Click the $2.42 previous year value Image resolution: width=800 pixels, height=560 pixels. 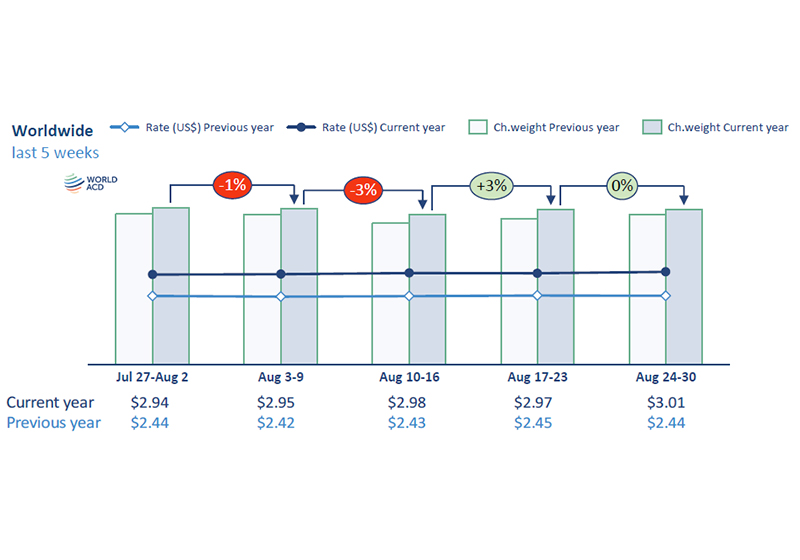[276, 423]
